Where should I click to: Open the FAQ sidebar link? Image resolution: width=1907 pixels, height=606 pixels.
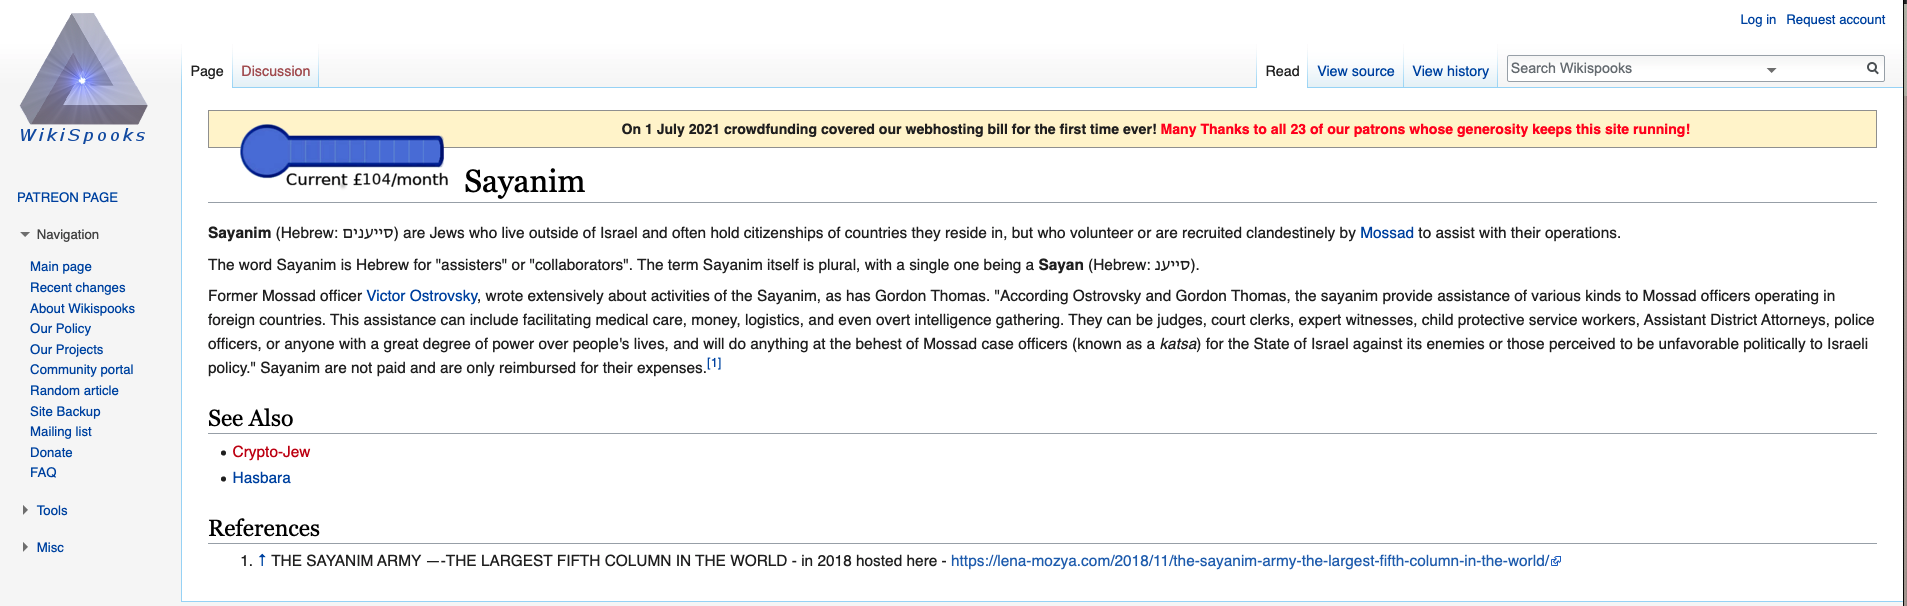(43, 472)
